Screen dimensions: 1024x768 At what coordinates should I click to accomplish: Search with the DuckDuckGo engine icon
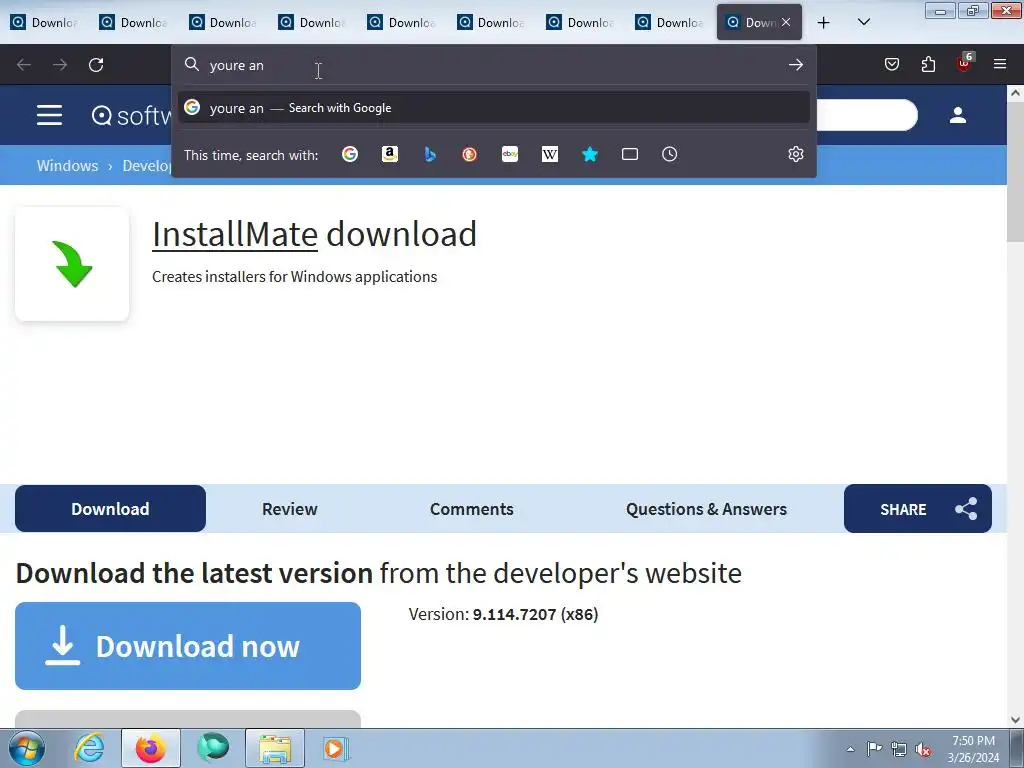[470, 154]
